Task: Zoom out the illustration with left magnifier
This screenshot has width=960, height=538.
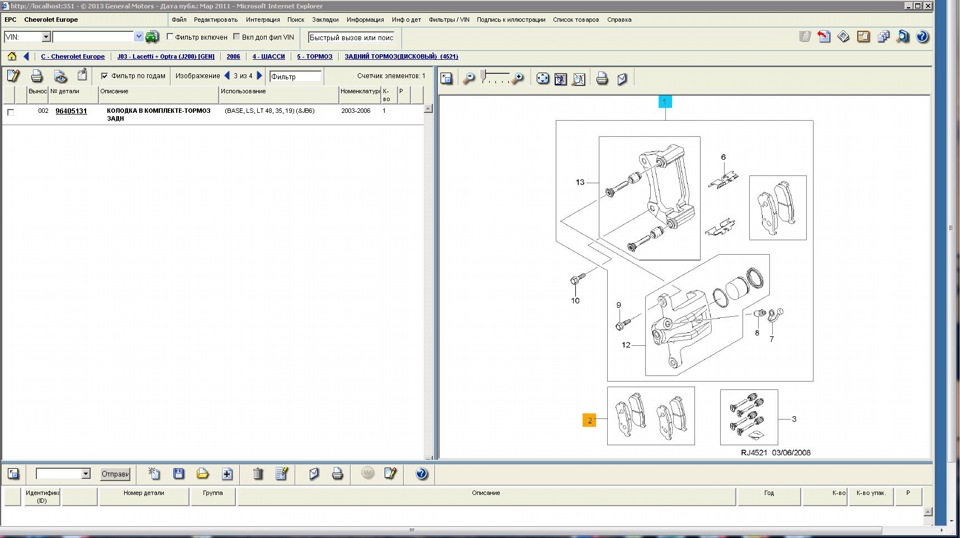Action: [468, 78]
